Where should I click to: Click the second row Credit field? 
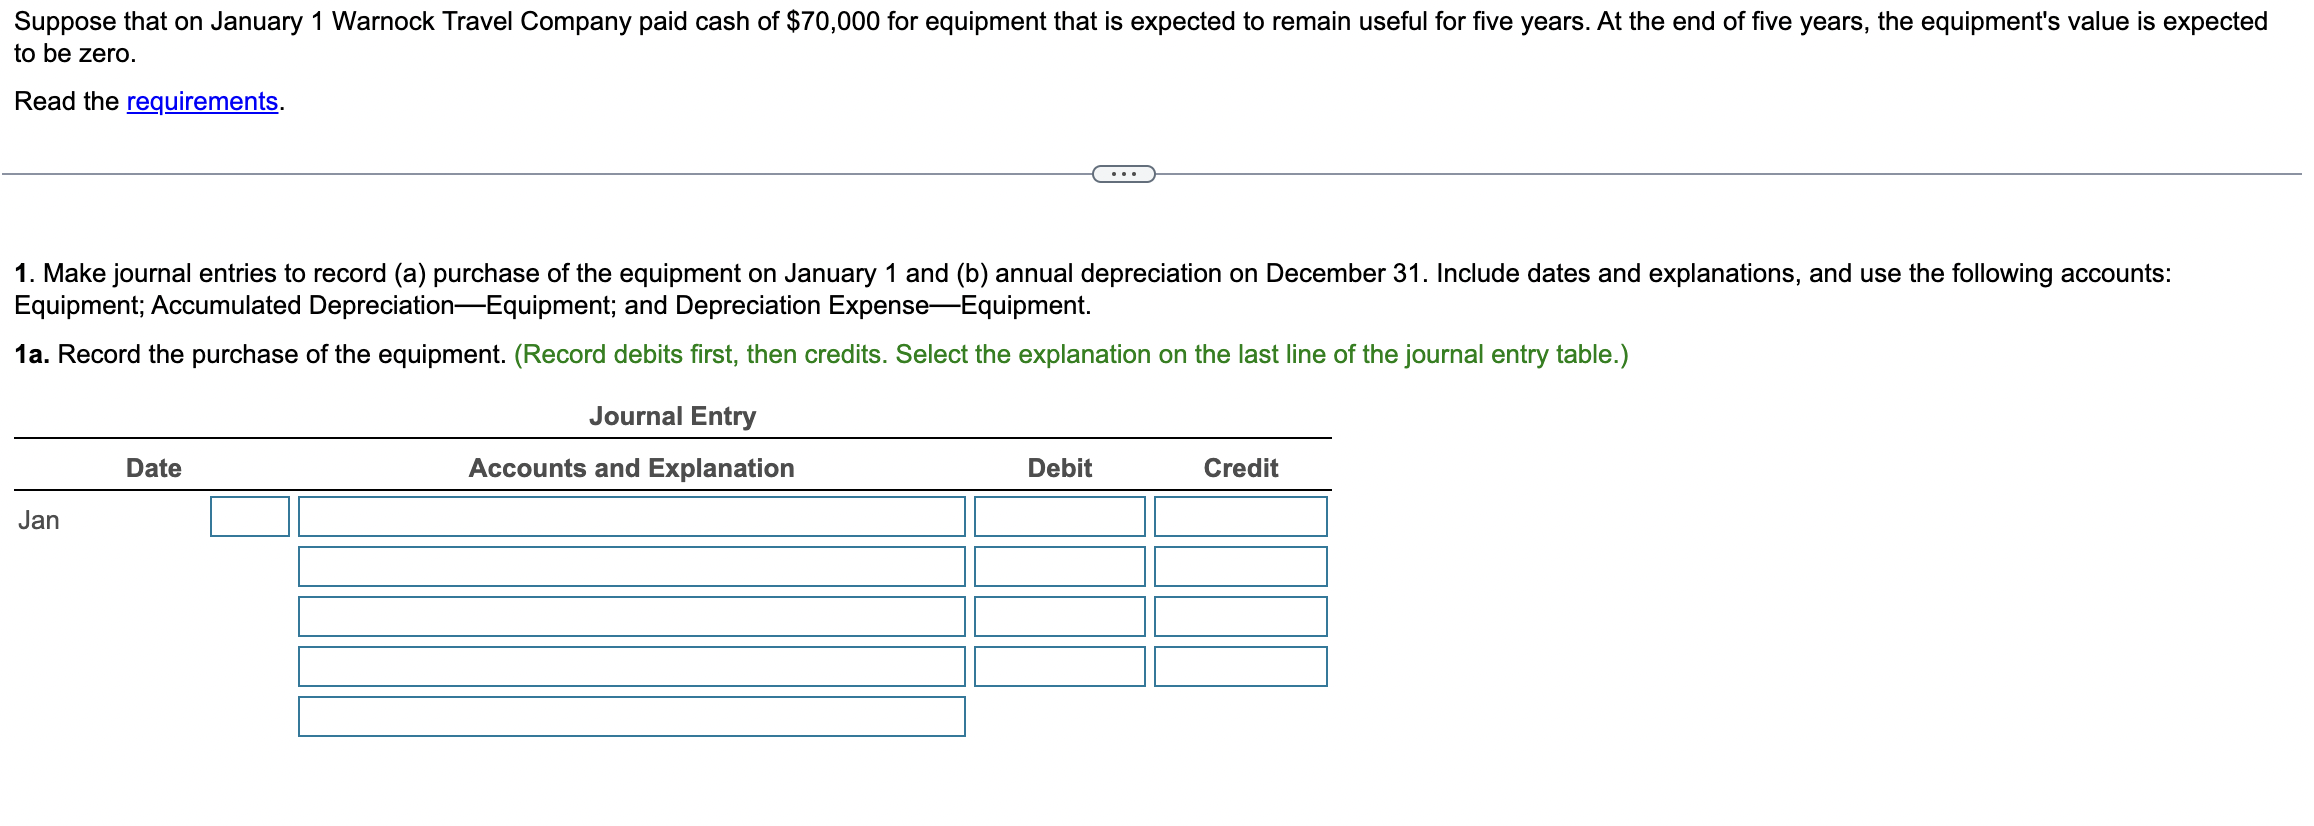tap(1240, 566)
